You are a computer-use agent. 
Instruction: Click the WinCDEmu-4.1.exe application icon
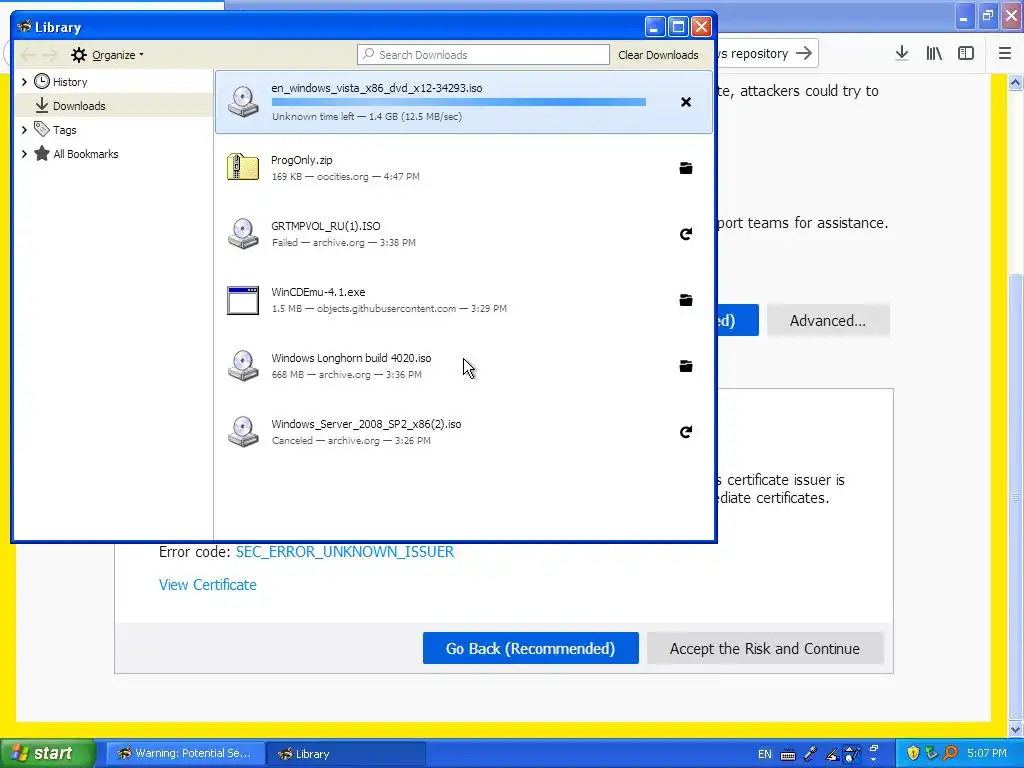point(243,300)
